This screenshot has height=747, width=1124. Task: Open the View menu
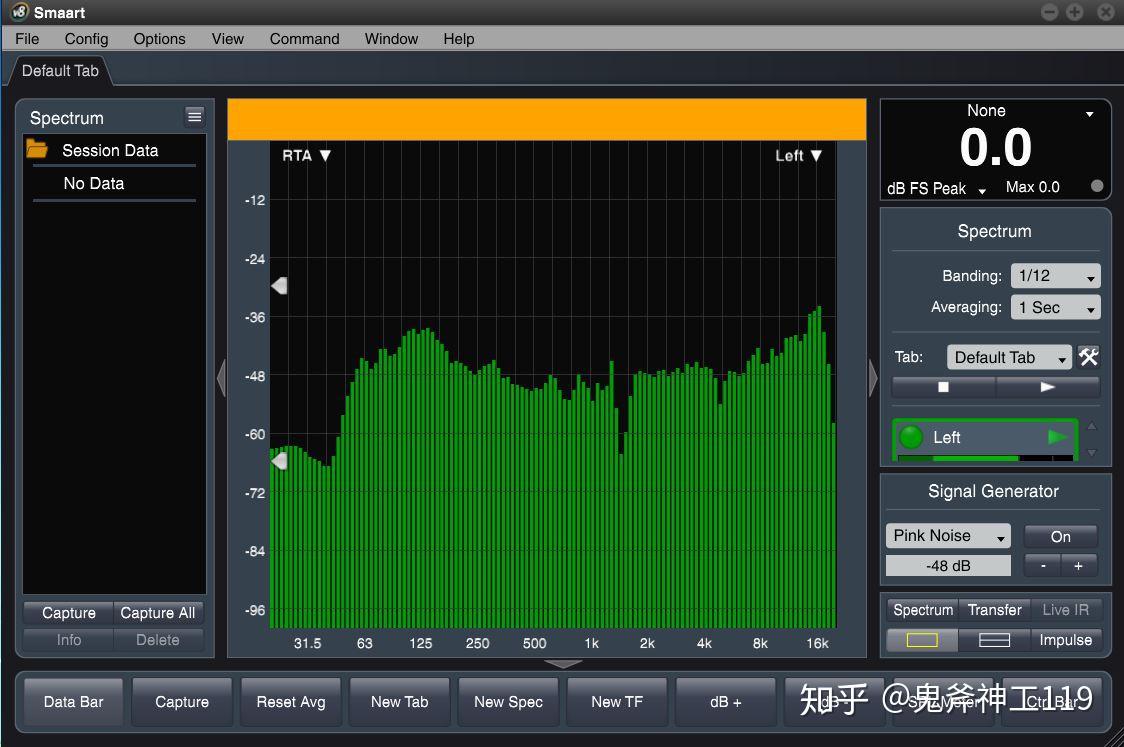click(x=227, y=39)
